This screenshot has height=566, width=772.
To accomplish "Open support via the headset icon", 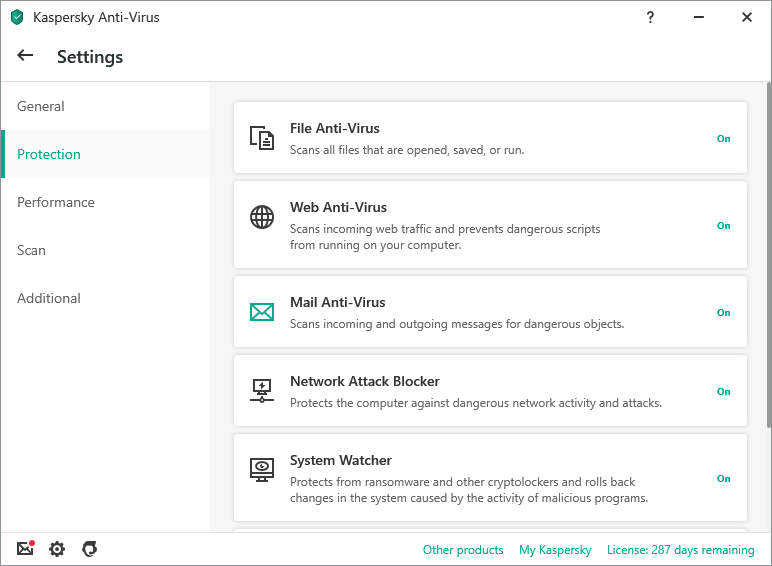I will pos(89,549).
